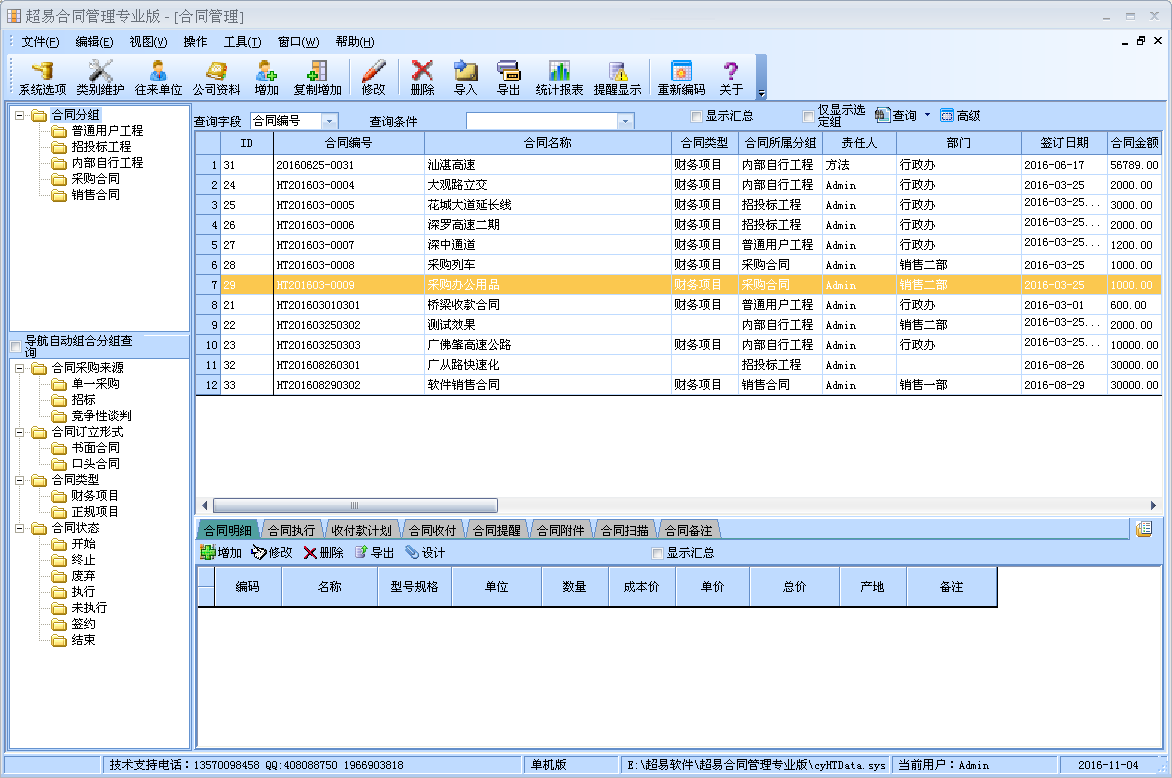This screenshot has height=778, width=1172.
Task: Open 往来单位 contacts toolbar icon
Action: pos(158,77)
